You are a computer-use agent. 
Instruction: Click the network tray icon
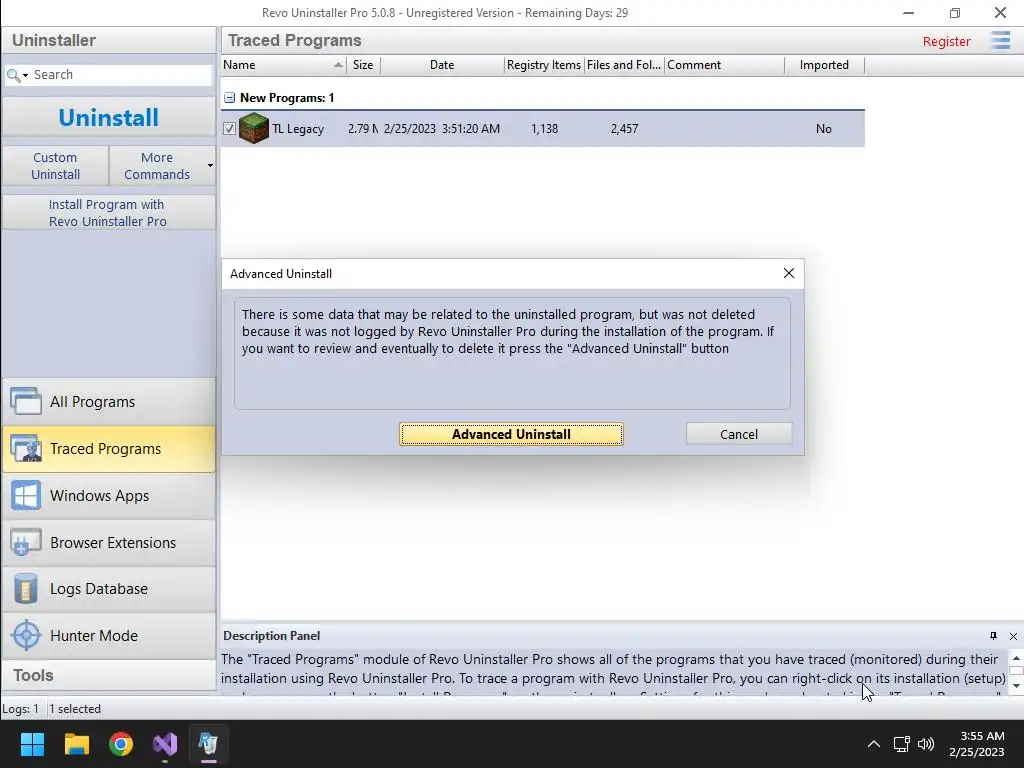pyautogui.click(x=902, y=744)
